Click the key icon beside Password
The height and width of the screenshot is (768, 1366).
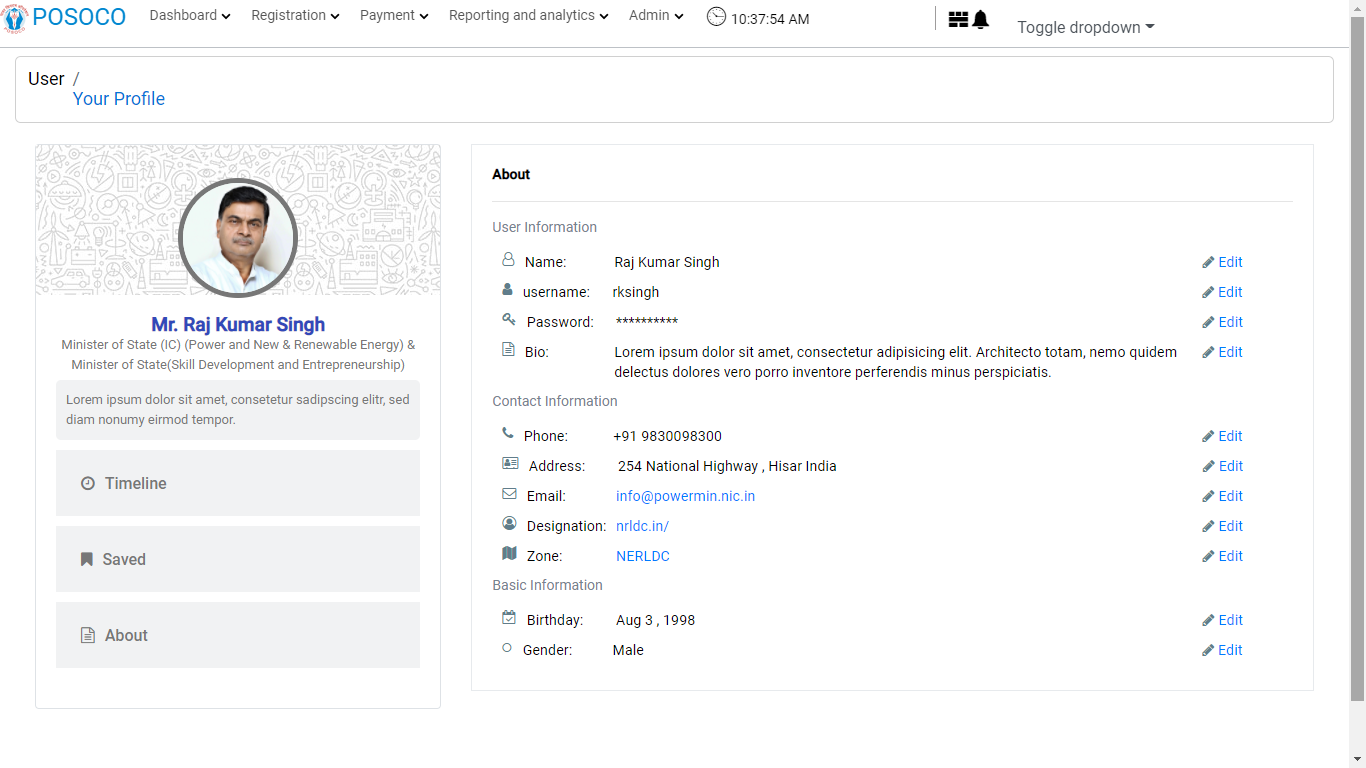point(509,320)
